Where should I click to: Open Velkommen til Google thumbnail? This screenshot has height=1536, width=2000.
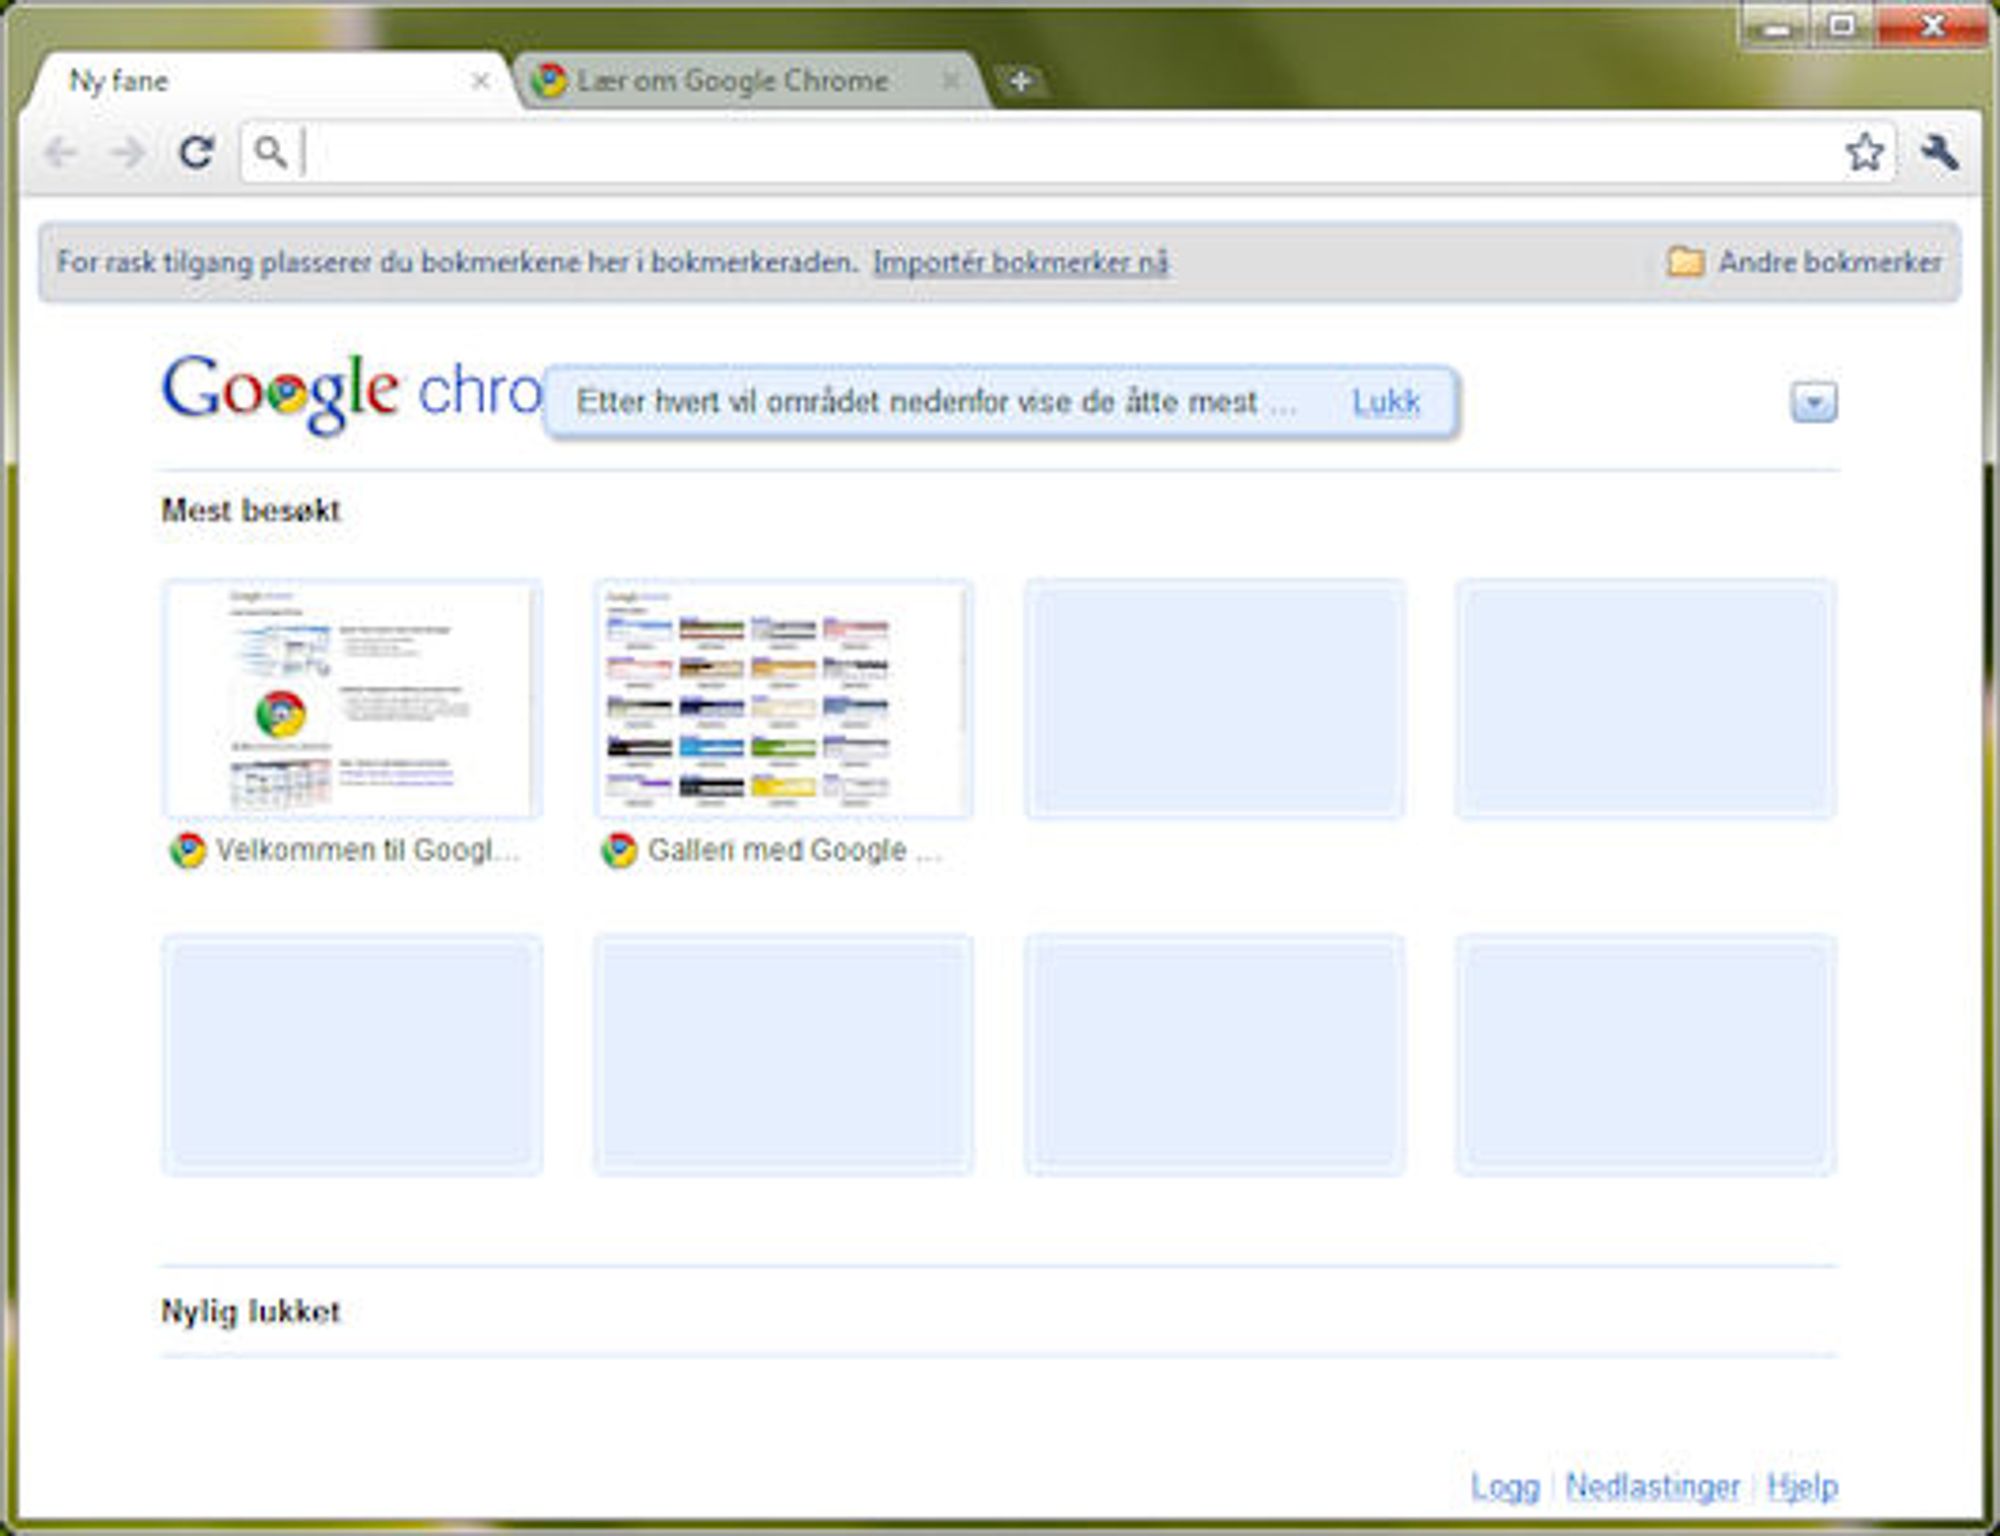coord(352,699)
